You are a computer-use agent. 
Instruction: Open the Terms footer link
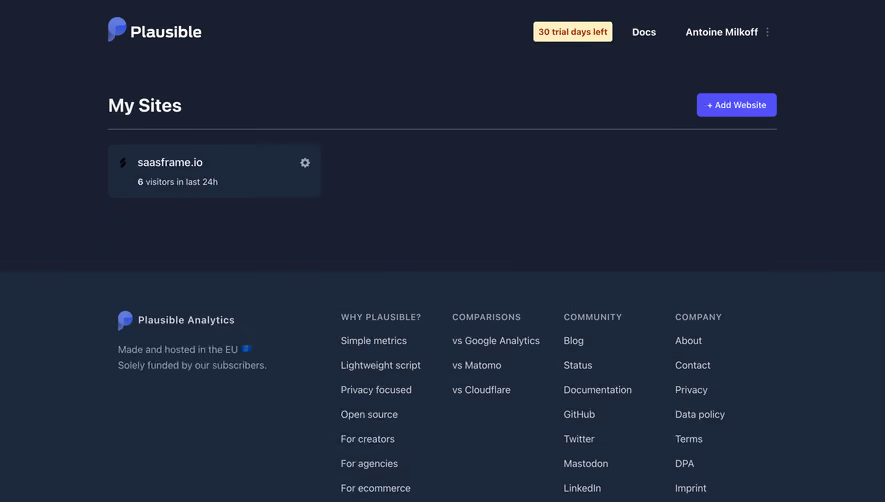688,439
